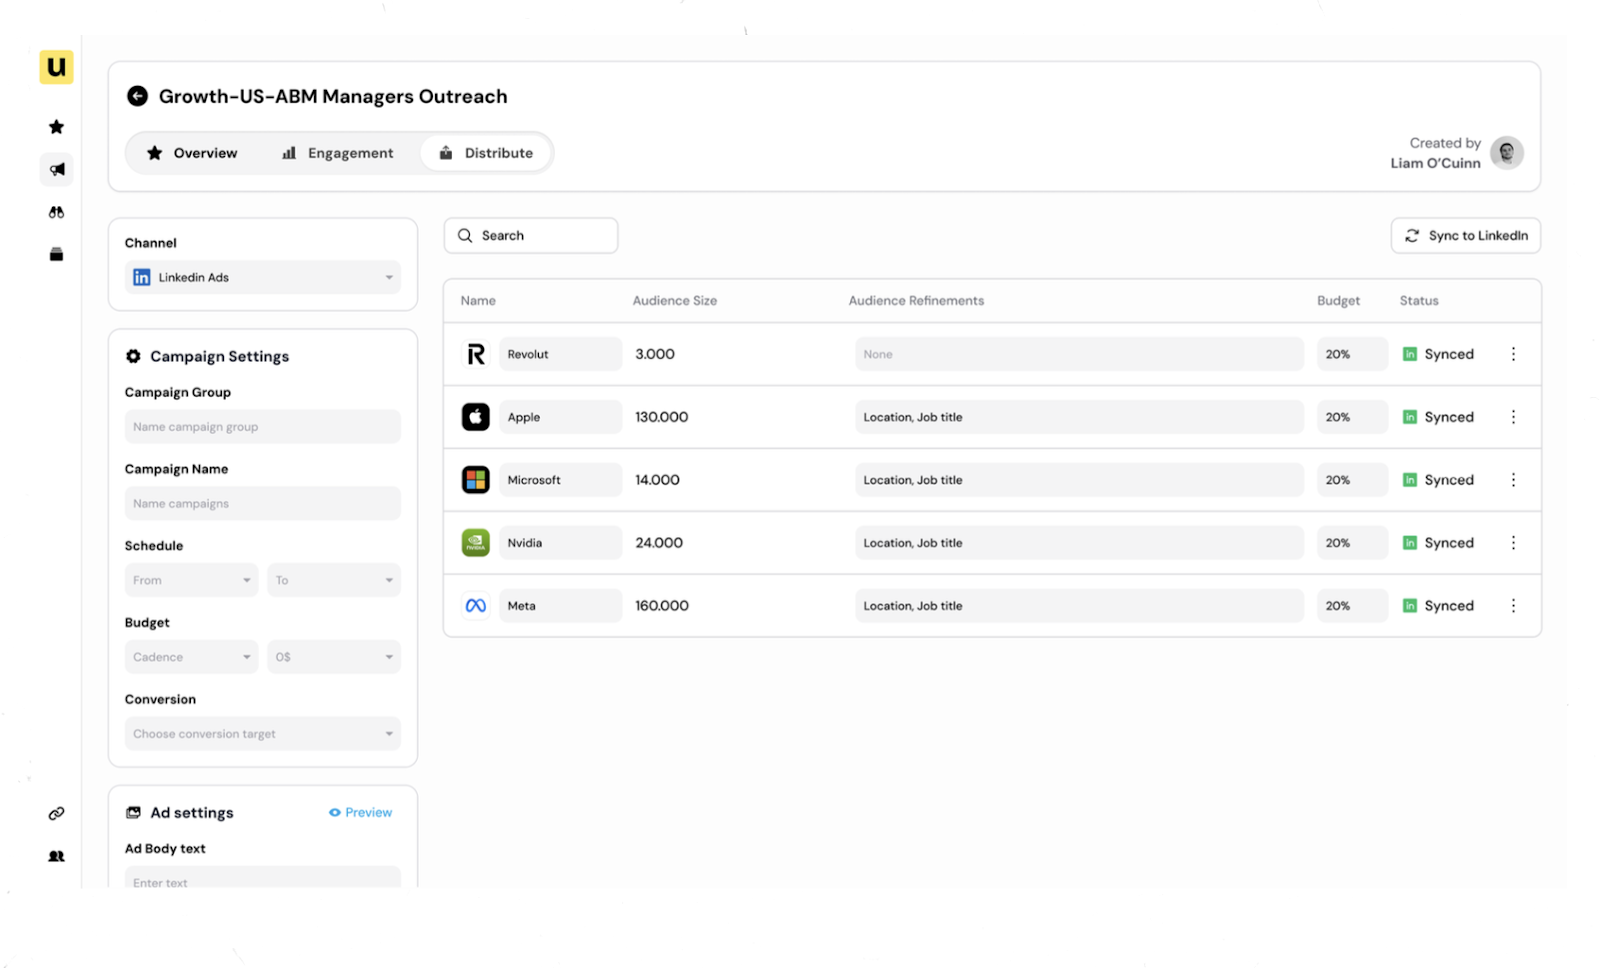The height and width of the screenshot is (968, 1600).
Task: Open the Budget amount 0$ dropdown
Action: tap(334, 657)
